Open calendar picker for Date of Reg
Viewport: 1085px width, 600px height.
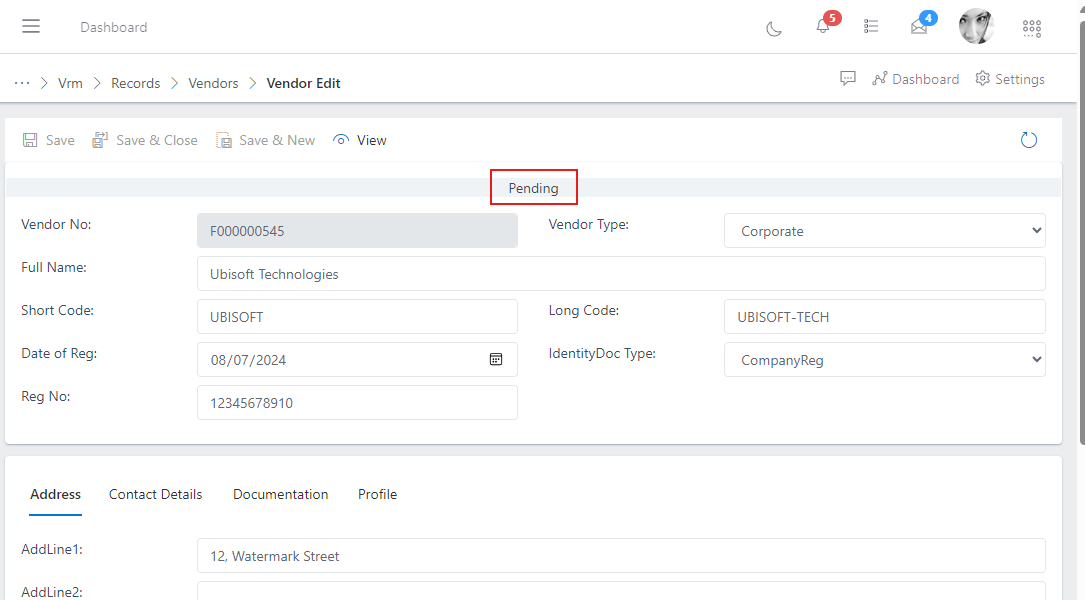click(x=496, y=359)
